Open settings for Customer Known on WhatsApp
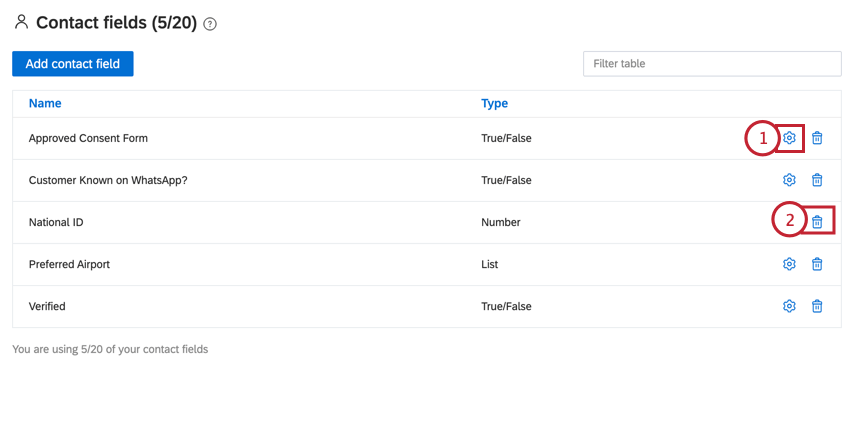Image resolution: width=850 pixels, height=425 pixels. coord(789,180)
